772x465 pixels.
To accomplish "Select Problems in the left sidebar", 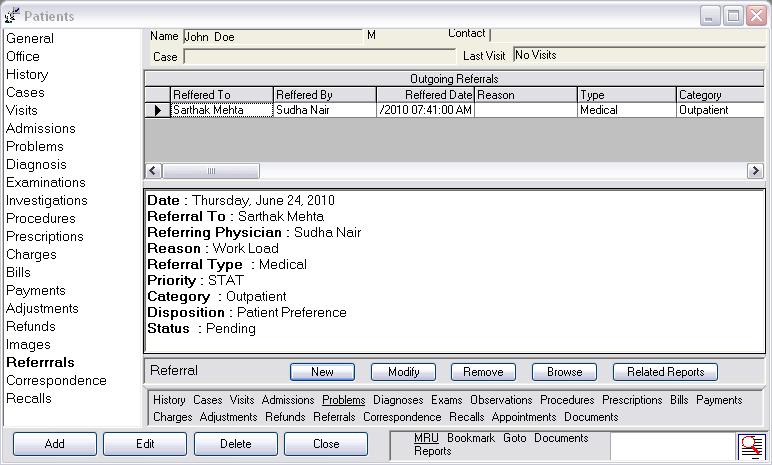I will tap(35, 146).
